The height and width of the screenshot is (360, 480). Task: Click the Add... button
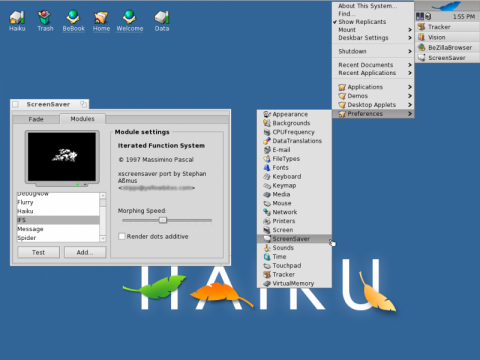coord(85,252)
